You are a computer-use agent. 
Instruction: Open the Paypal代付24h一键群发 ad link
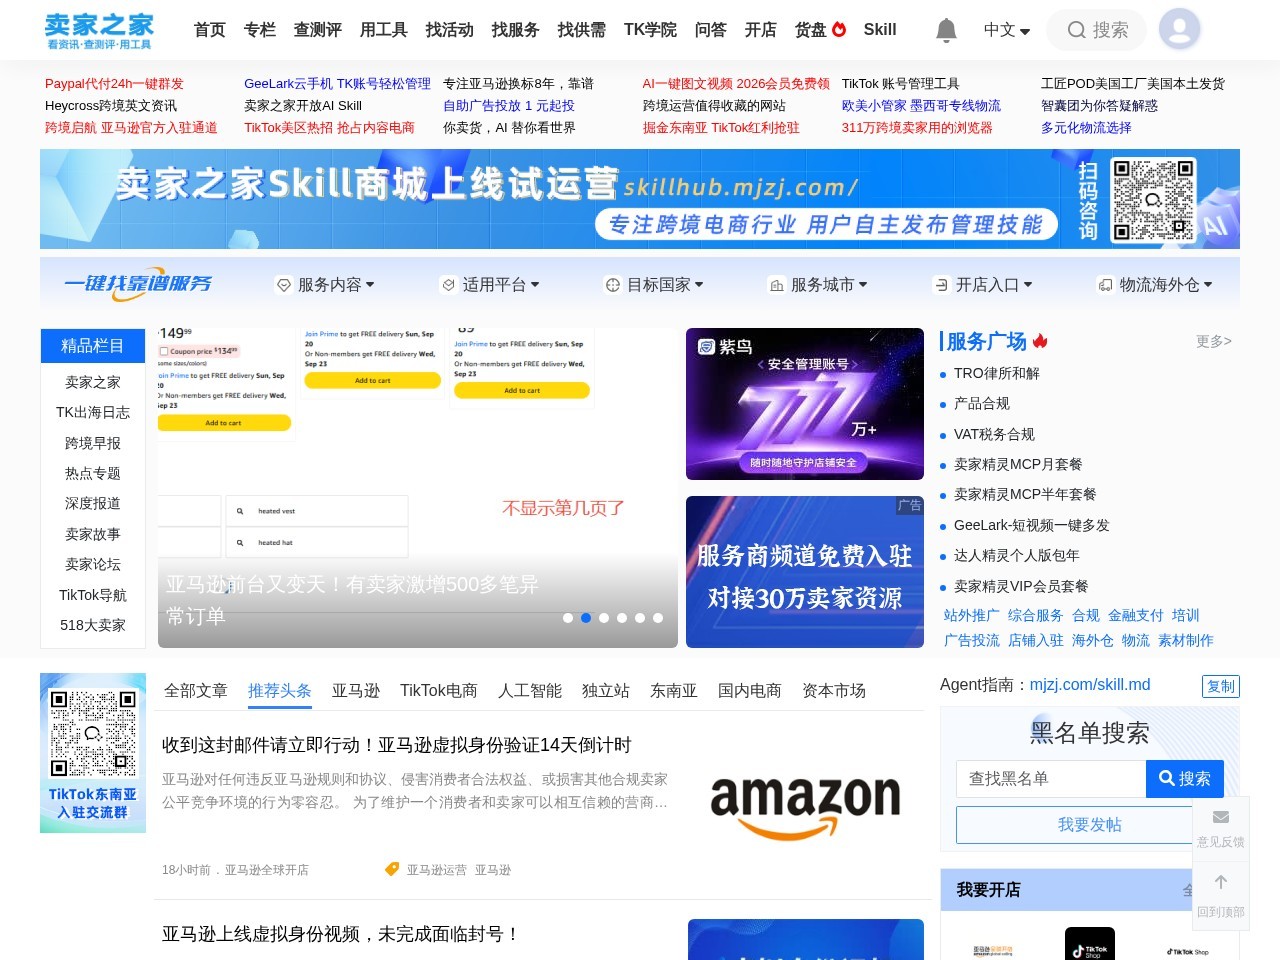[x=114, y=84]
